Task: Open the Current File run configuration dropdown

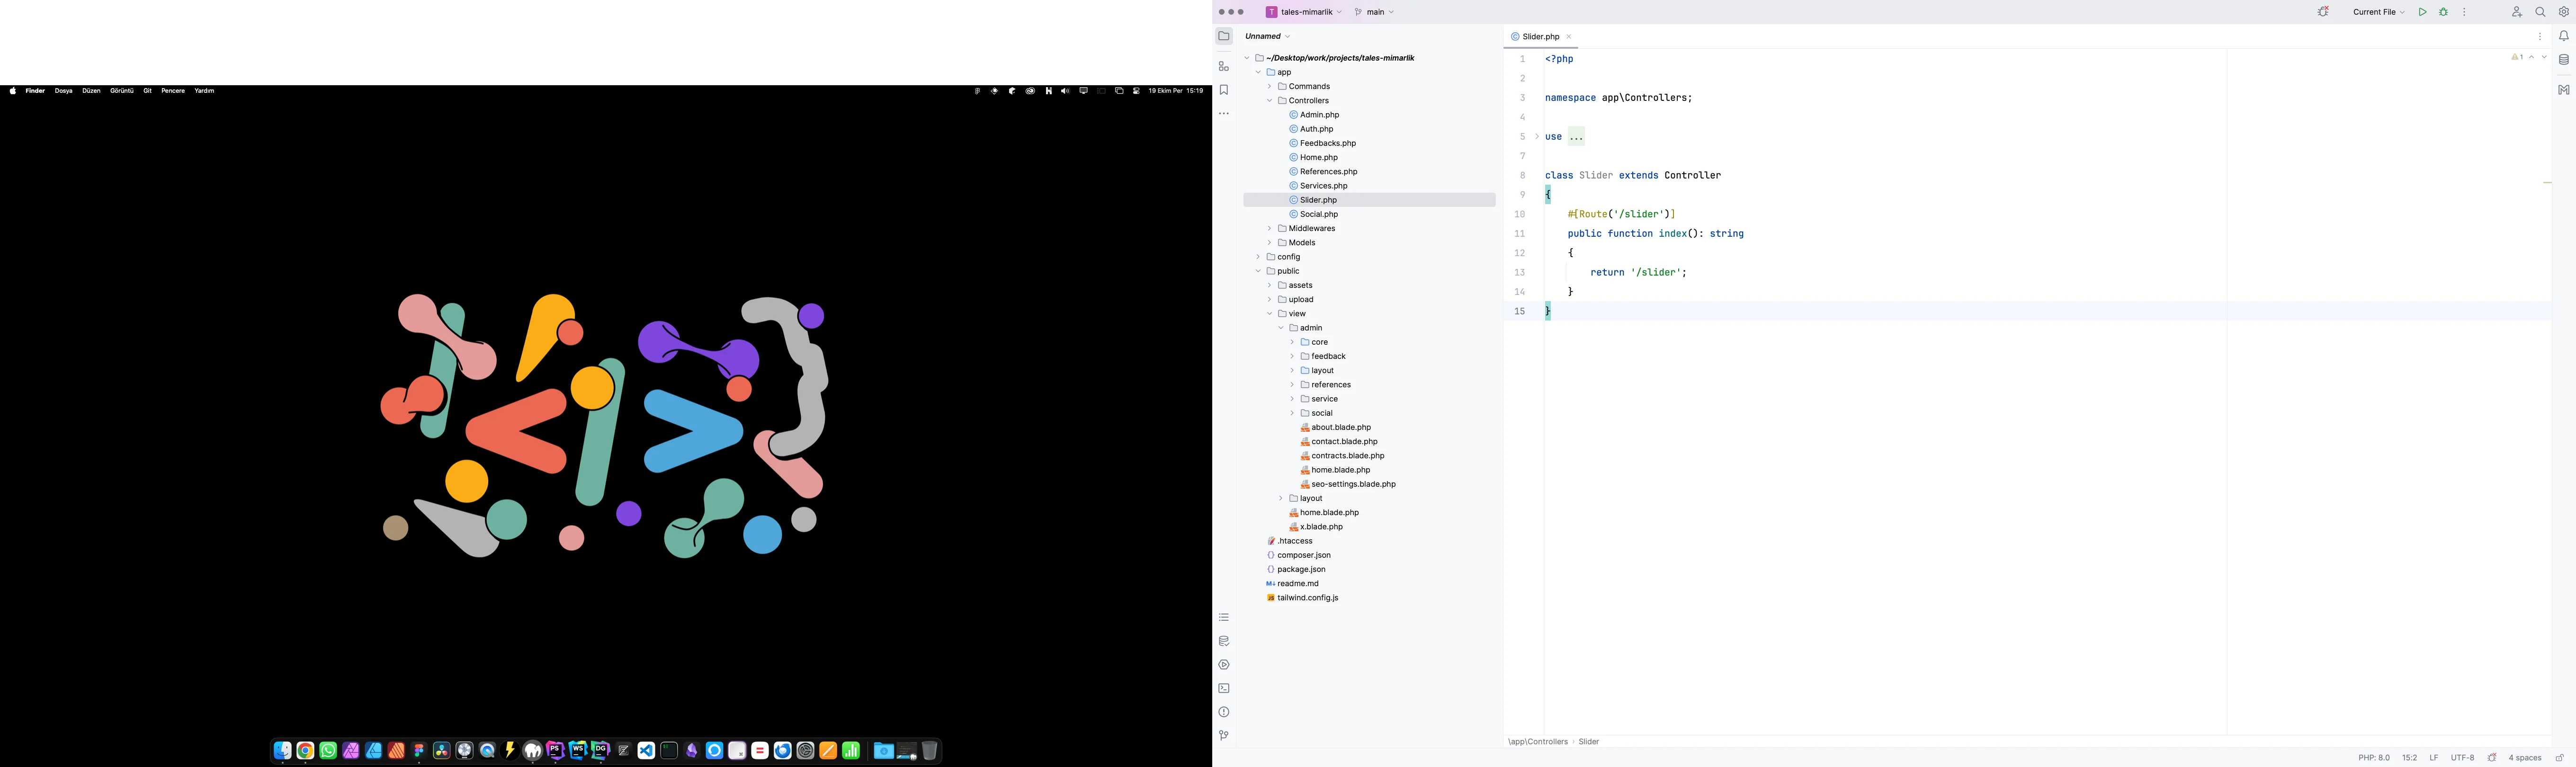Action: [2379, 12]
